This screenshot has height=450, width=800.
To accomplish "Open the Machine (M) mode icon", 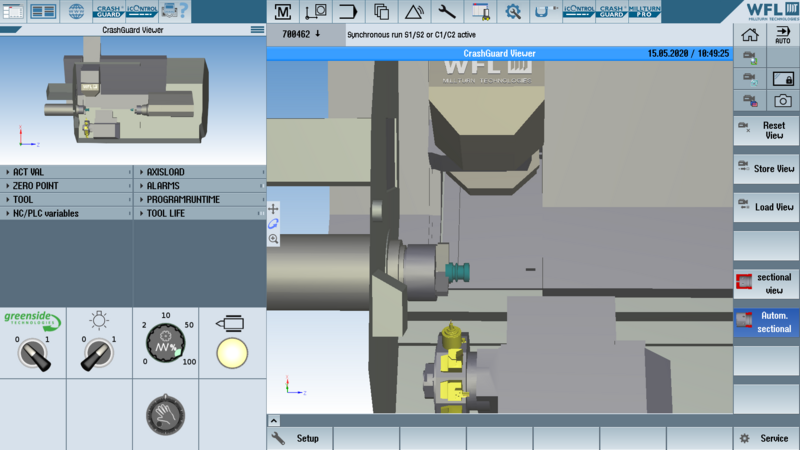I will pos(283,12).
